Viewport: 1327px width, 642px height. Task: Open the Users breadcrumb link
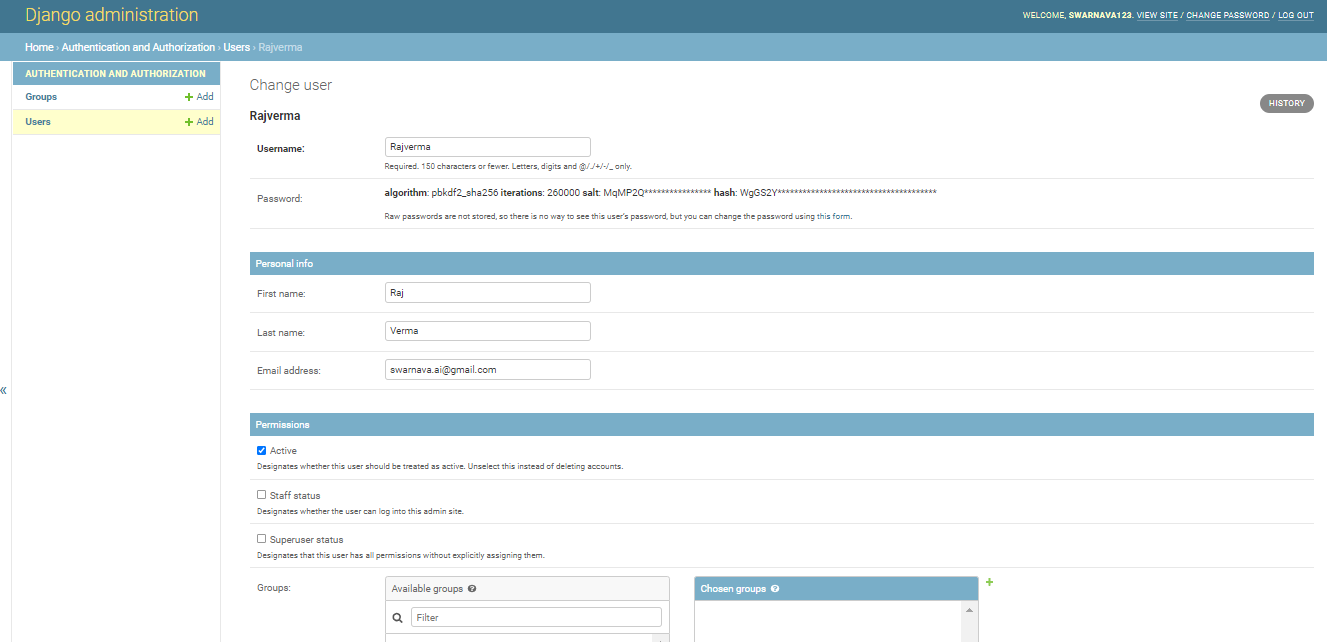tap(237, 47)
